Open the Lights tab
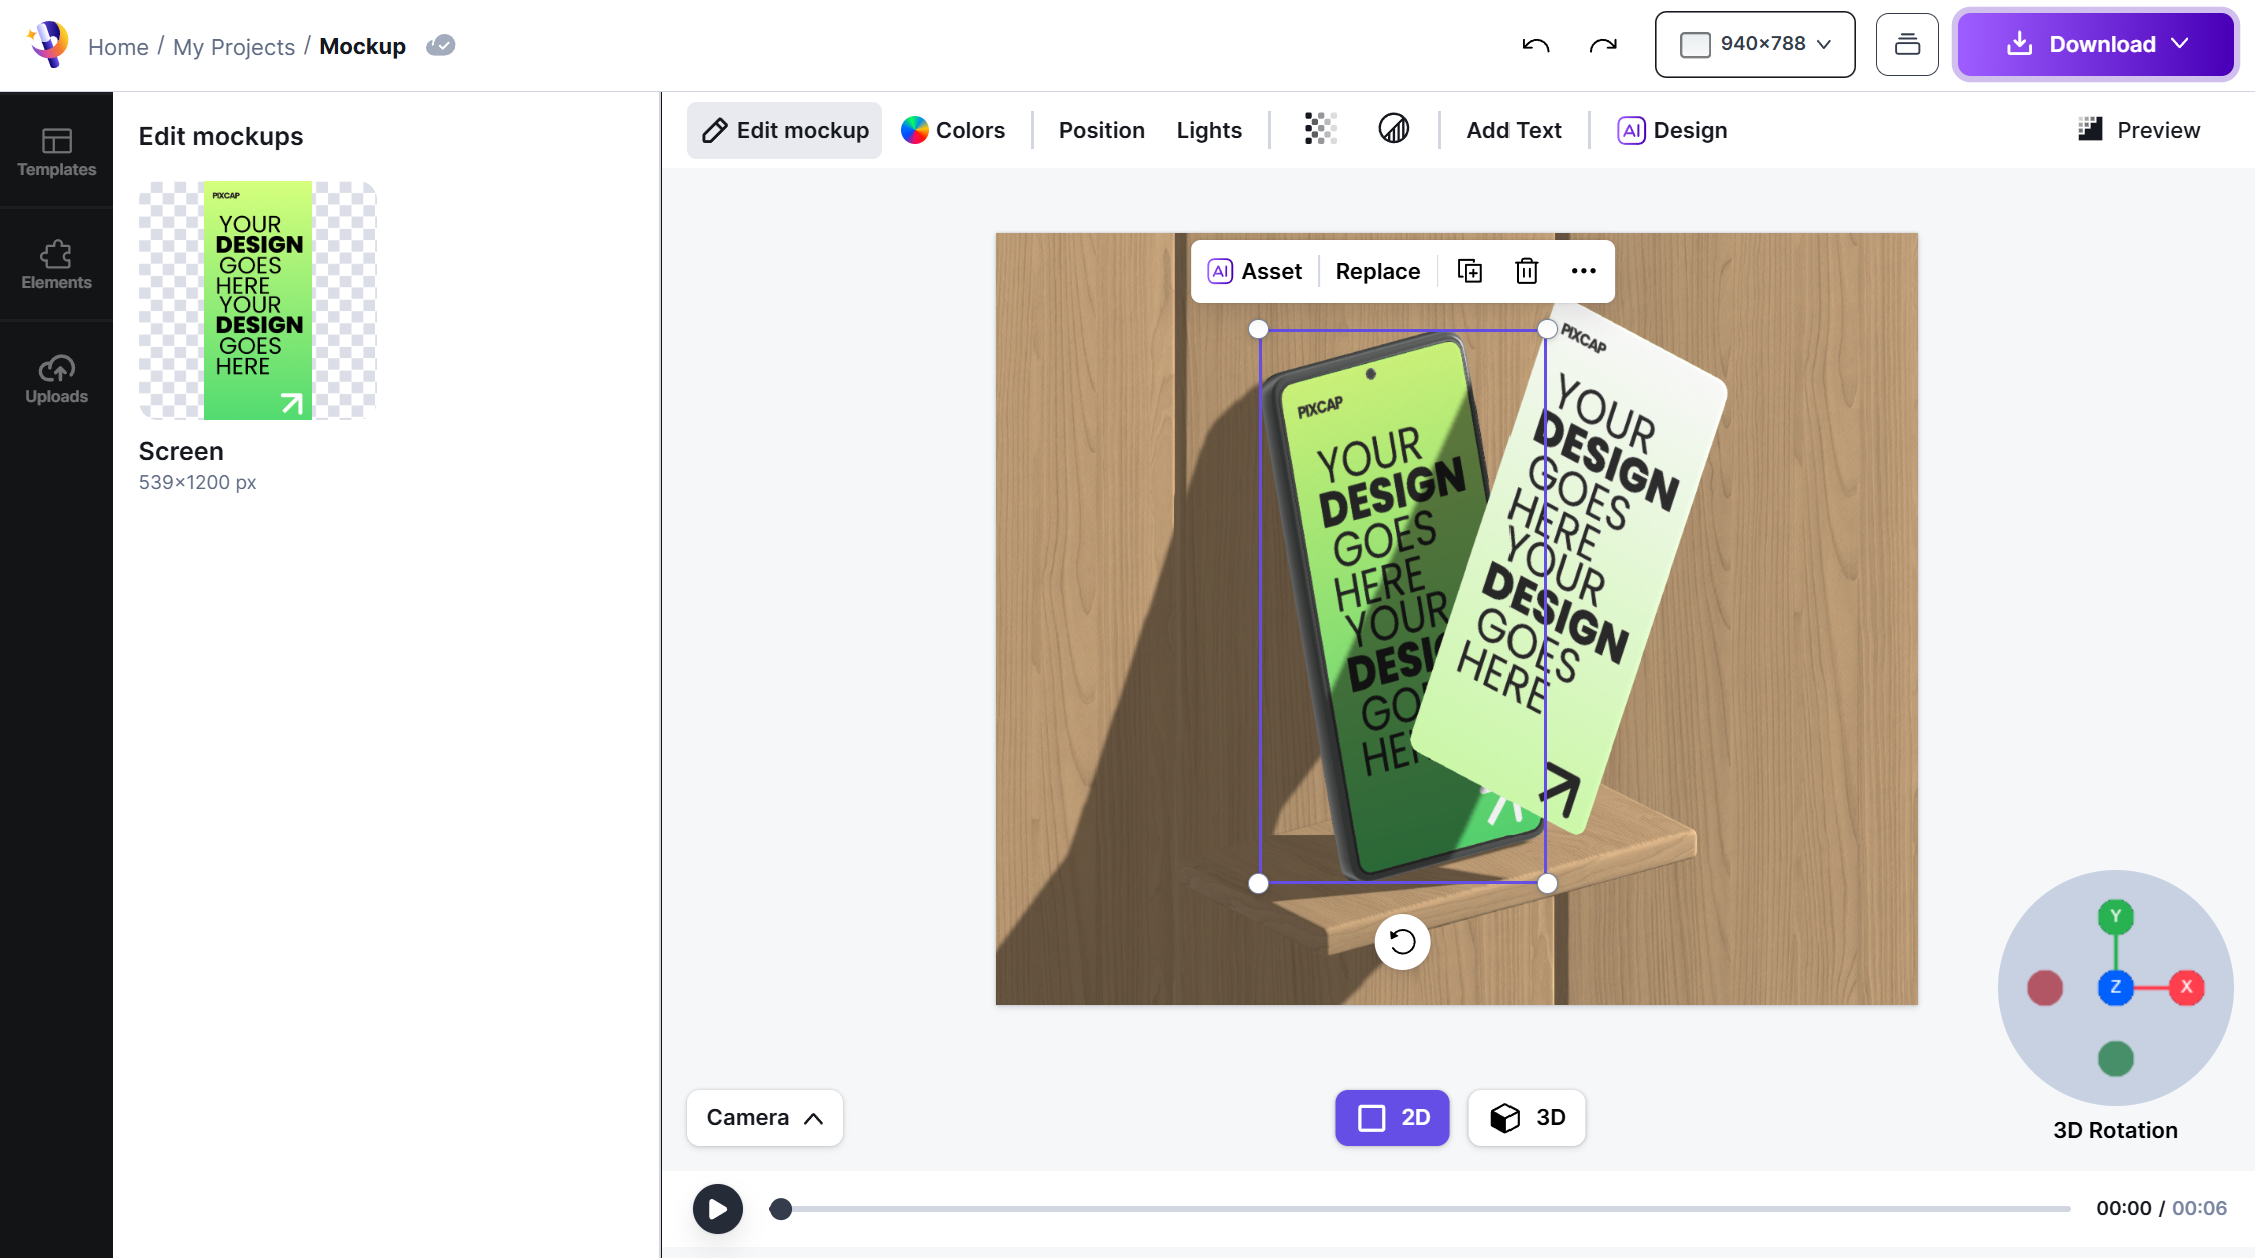 (x=1208, y=130)
